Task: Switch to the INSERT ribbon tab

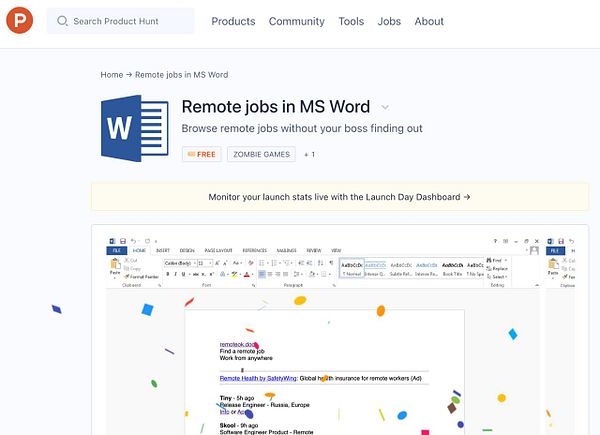Action: pyautogui.click(x=163, y=250)
